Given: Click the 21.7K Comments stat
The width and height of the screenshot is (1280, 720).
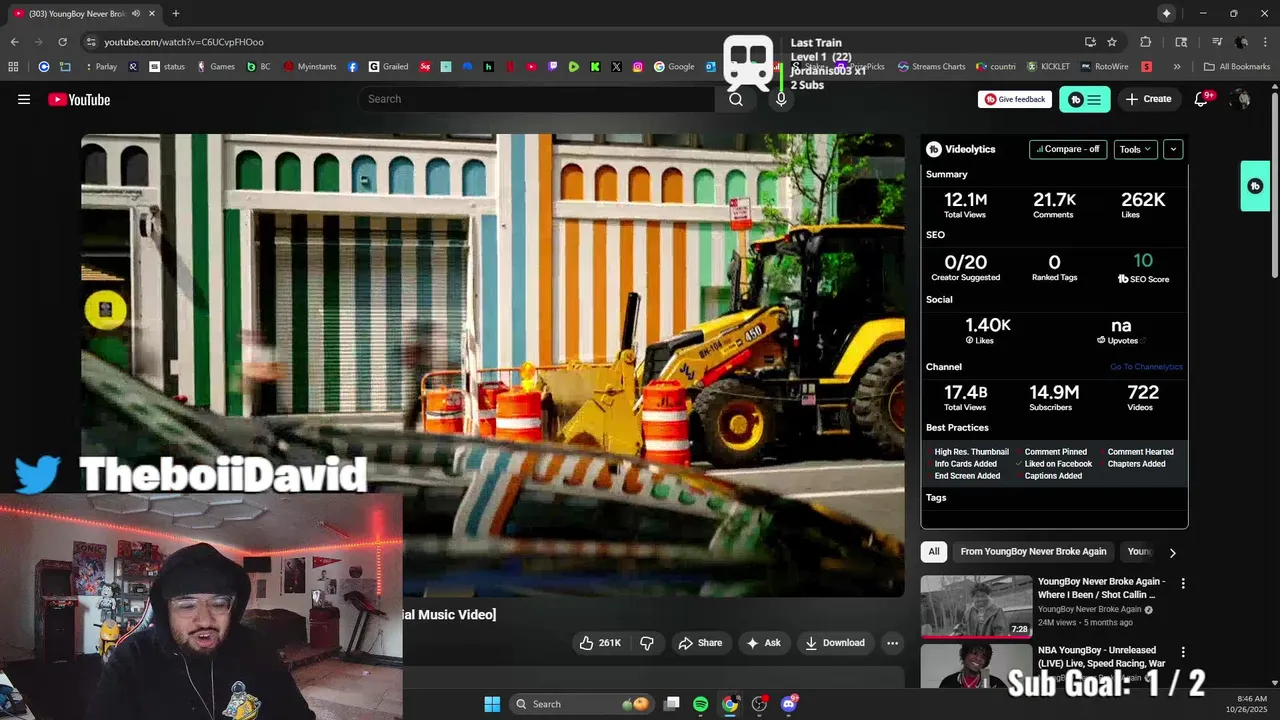Looking at the screenshot, I should (1054, 205).
